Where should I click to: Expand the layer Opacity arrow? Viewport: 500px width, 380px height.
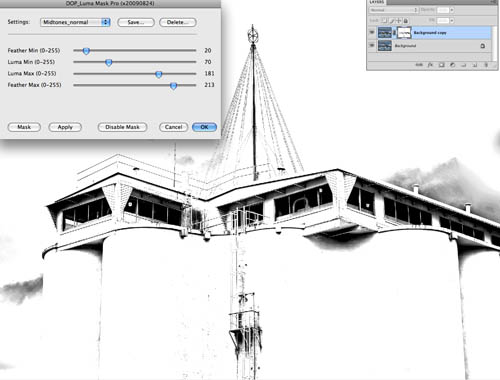click(452, 10)
